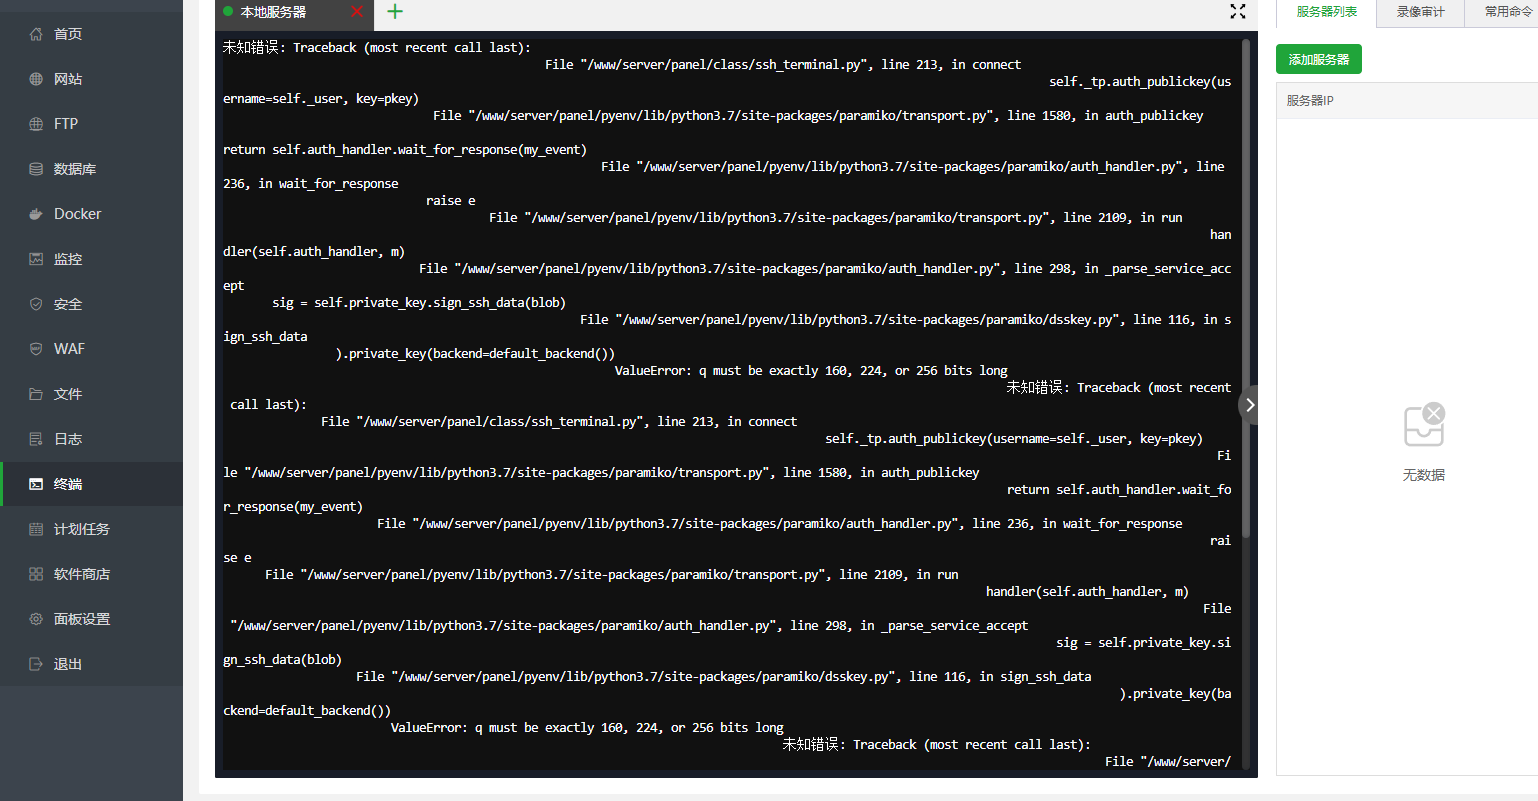Open a new terminal tab with the plus
Image resolution: width=1538 pixels, height=801 pixels.
[x=394, y=13]
